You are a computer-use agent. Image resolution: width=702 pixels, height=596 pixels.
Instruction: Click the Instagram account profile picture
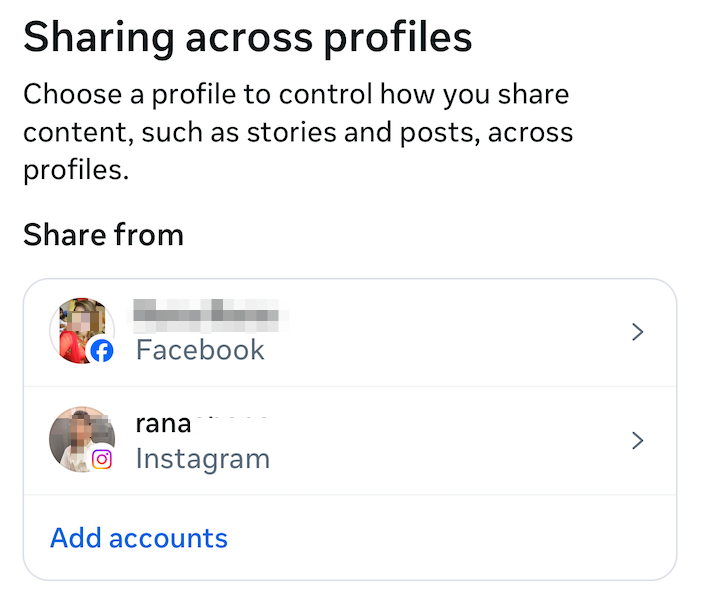coord(80,438)
